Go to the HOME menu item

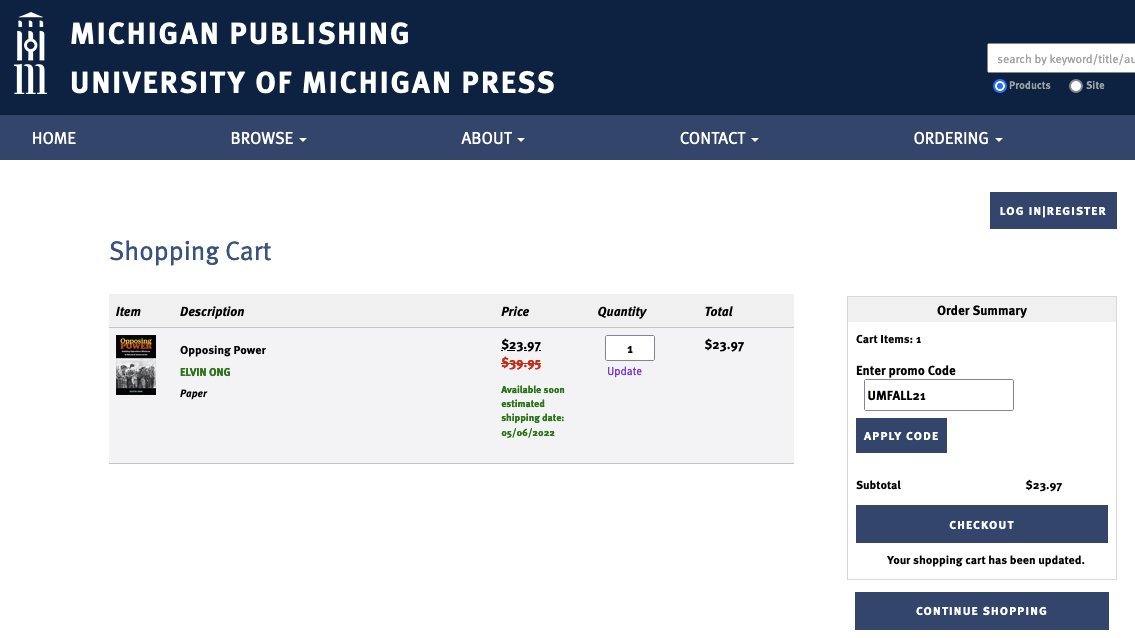click(54, 138)
